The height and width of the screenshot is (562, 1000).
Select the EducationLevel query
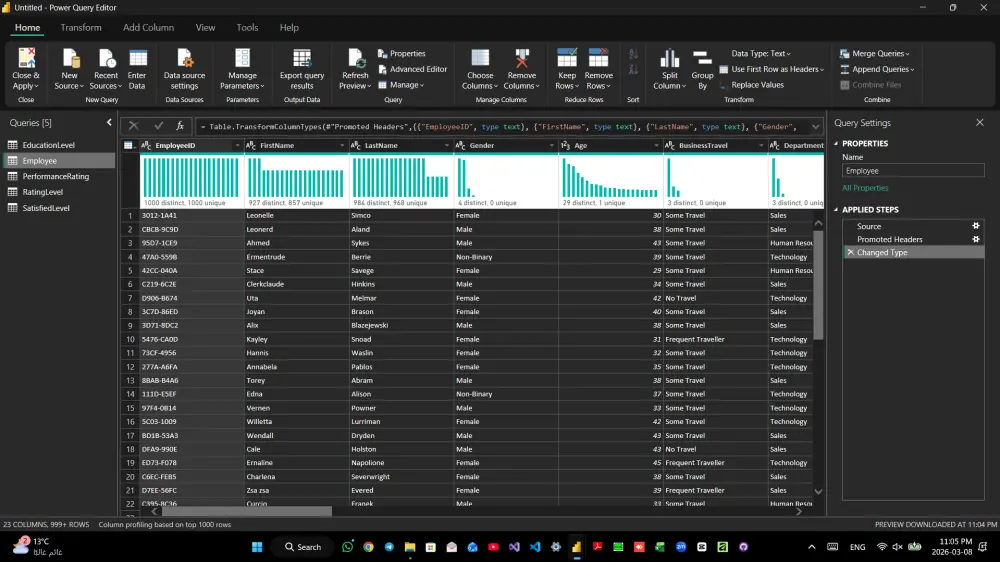pos(59,145)
